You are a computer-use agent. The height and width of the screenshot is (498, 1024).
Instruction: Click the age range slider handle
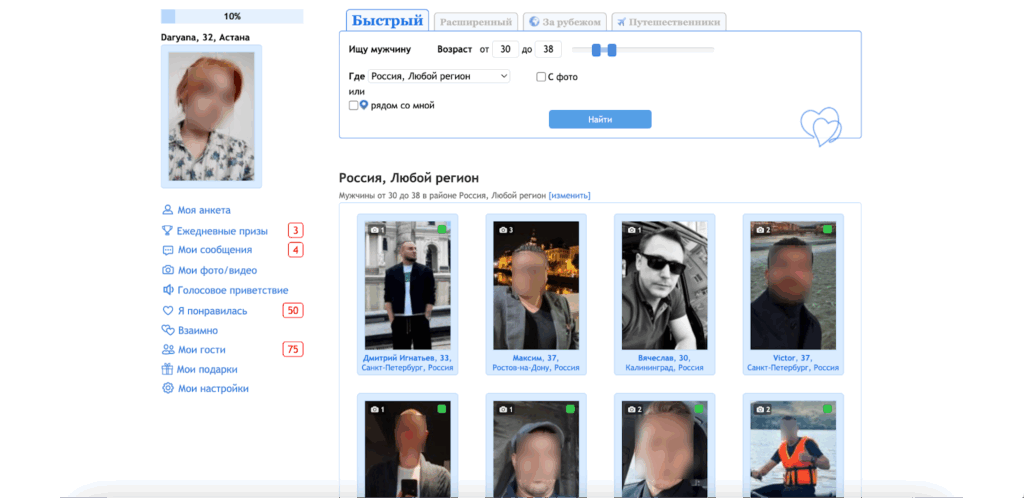596,49
